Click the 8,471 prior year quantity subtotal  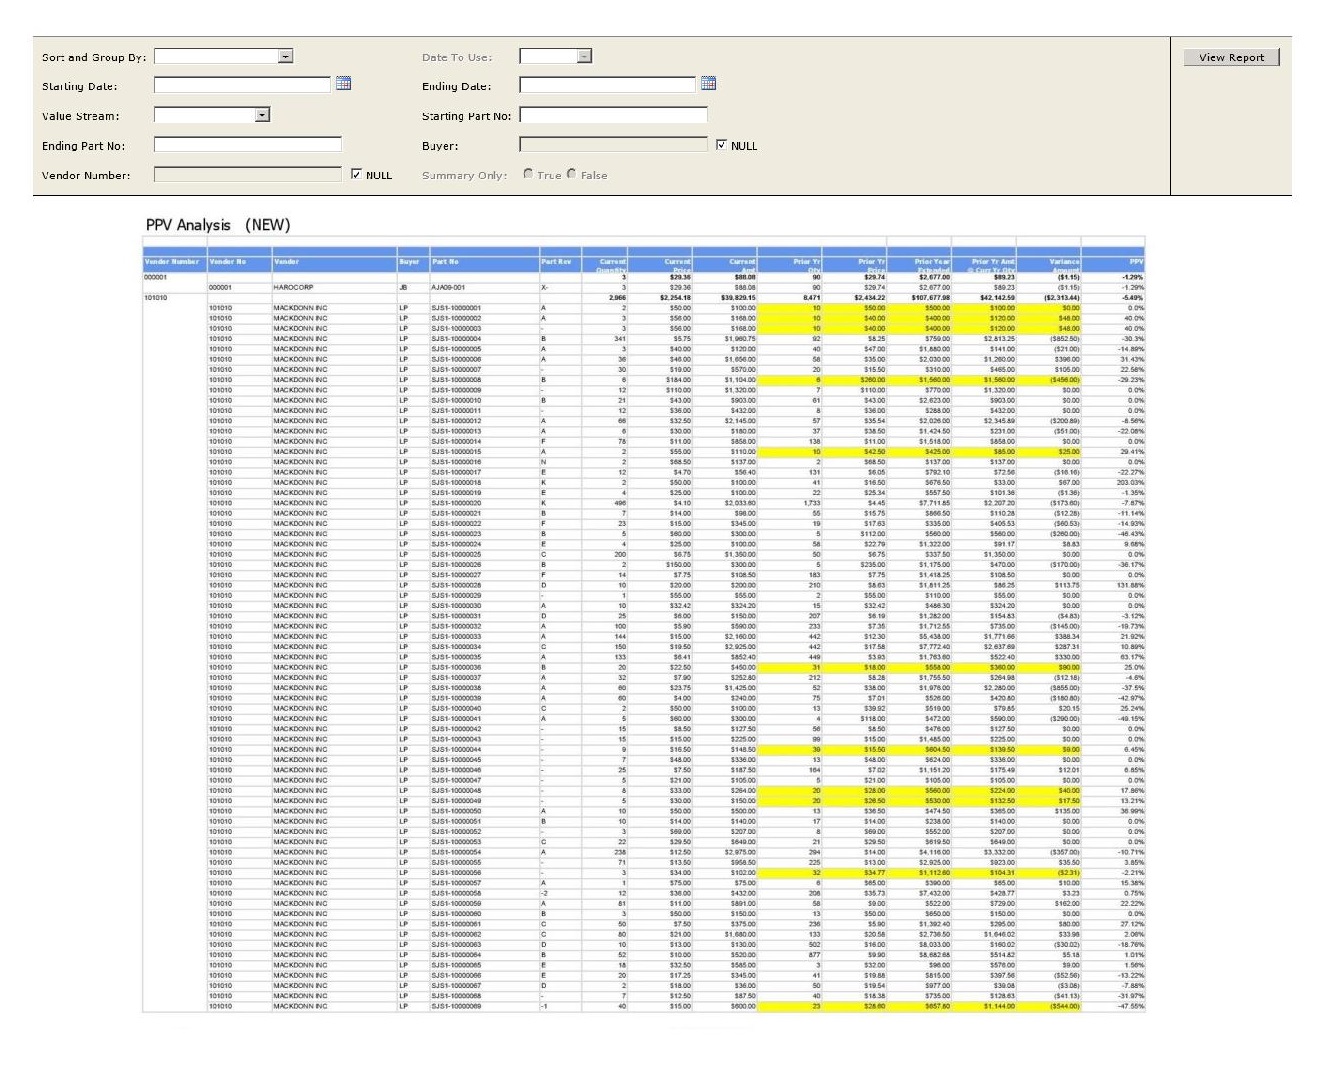click(x=812, y=297)
